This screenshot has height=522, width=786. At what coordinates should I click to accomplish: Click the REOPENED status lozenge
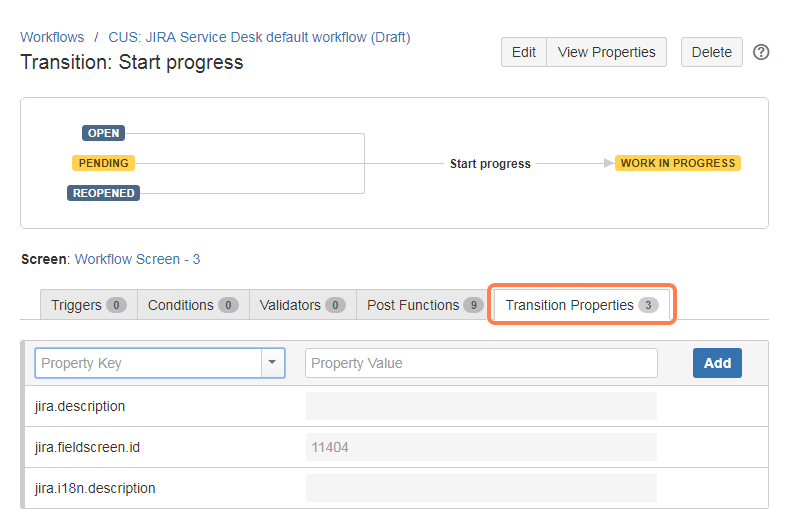click(x=103, y=193)
